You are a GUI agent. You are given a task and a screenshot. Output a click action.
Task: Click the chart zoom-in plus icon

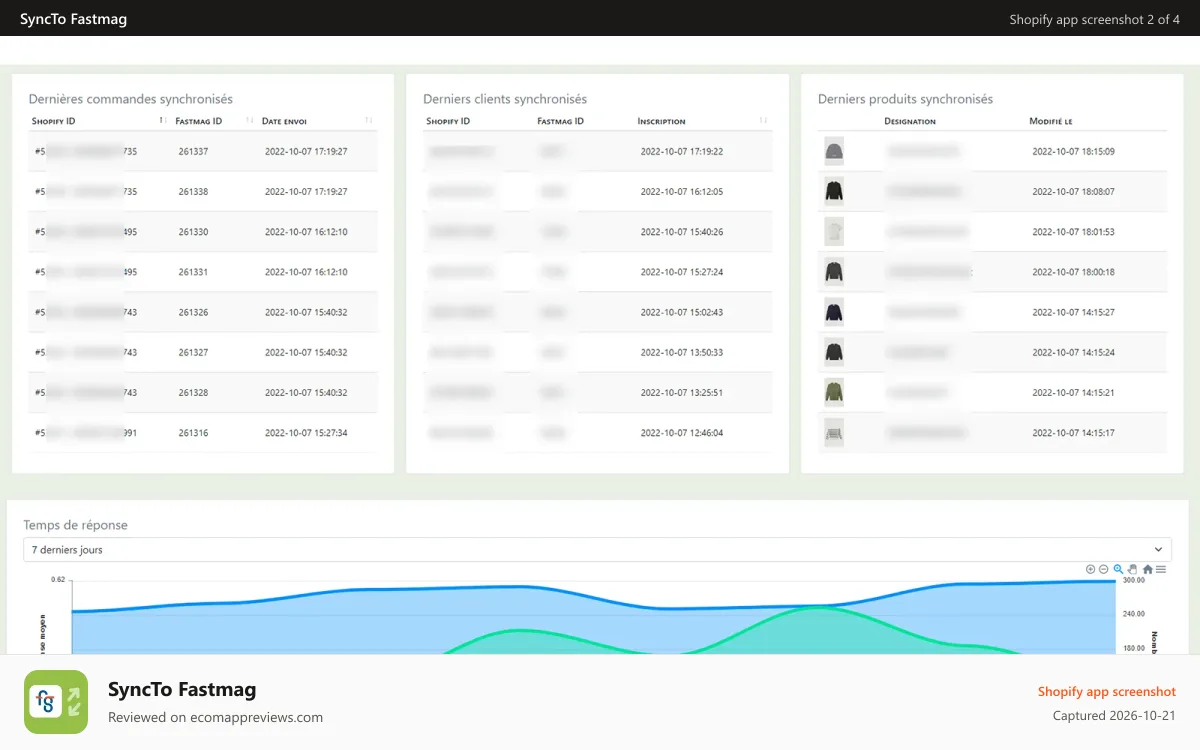tap(1090, 569)
